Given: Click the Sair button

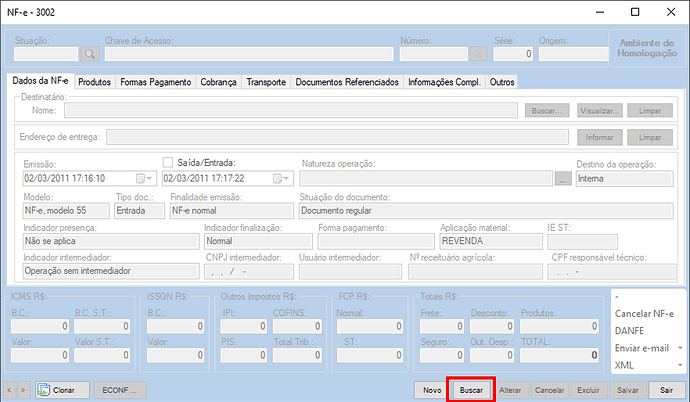Looking at the screenshot, I should (666, 390).
